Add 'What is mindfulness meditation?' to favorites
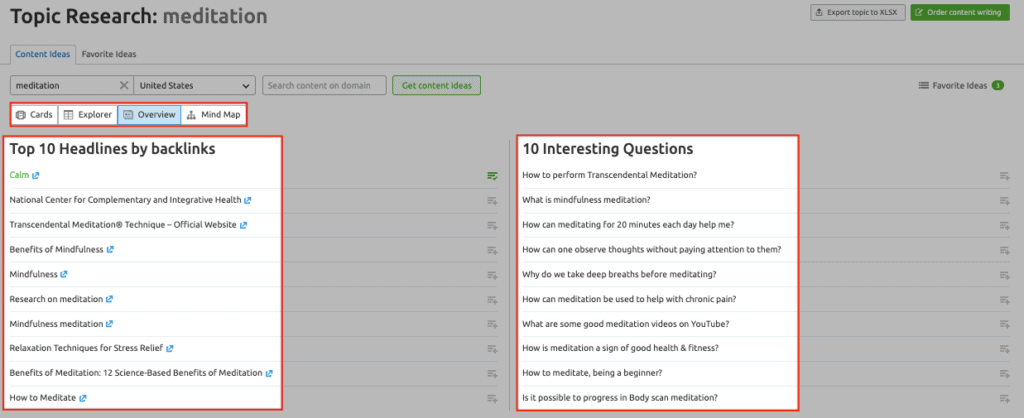The image size is (1024, 418). (1004, 200)
